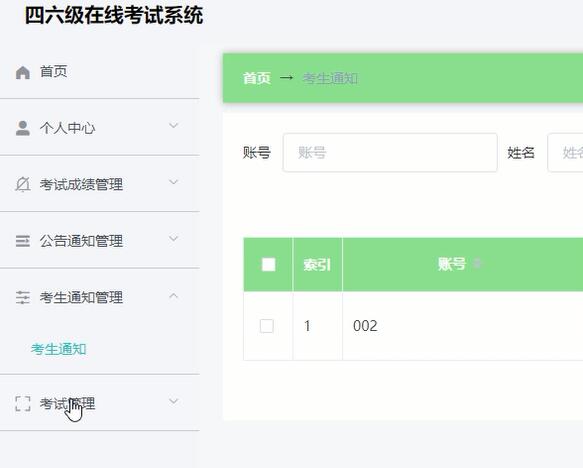Click the 索引 column header
The height and width of the screenshot is (468, 583).
pyautogui.click(x=317, y=265)
